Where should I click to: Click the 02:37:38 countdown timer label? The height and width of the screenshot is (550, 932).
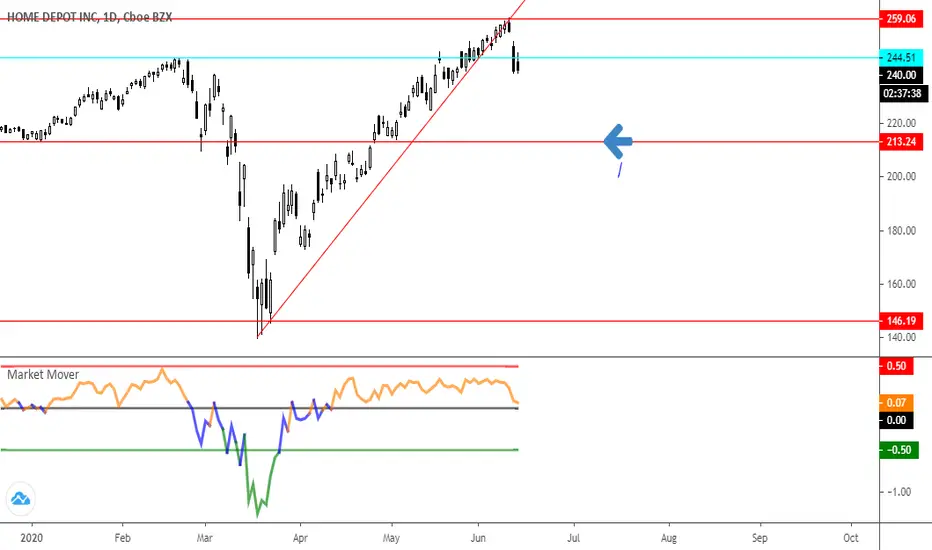pos(903,93)
